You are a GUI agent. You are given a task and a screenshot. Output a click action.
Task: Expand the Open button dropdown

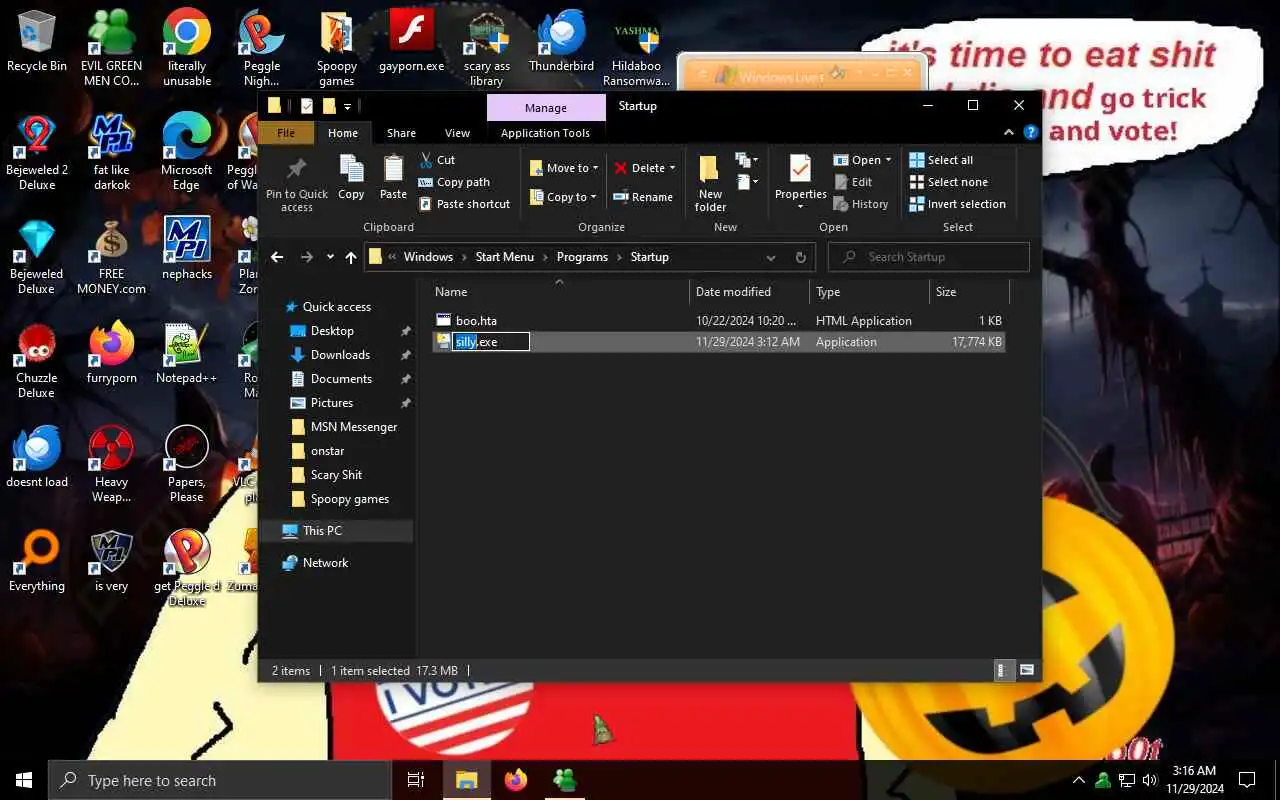pyautogui.click(x=888, y=160)
